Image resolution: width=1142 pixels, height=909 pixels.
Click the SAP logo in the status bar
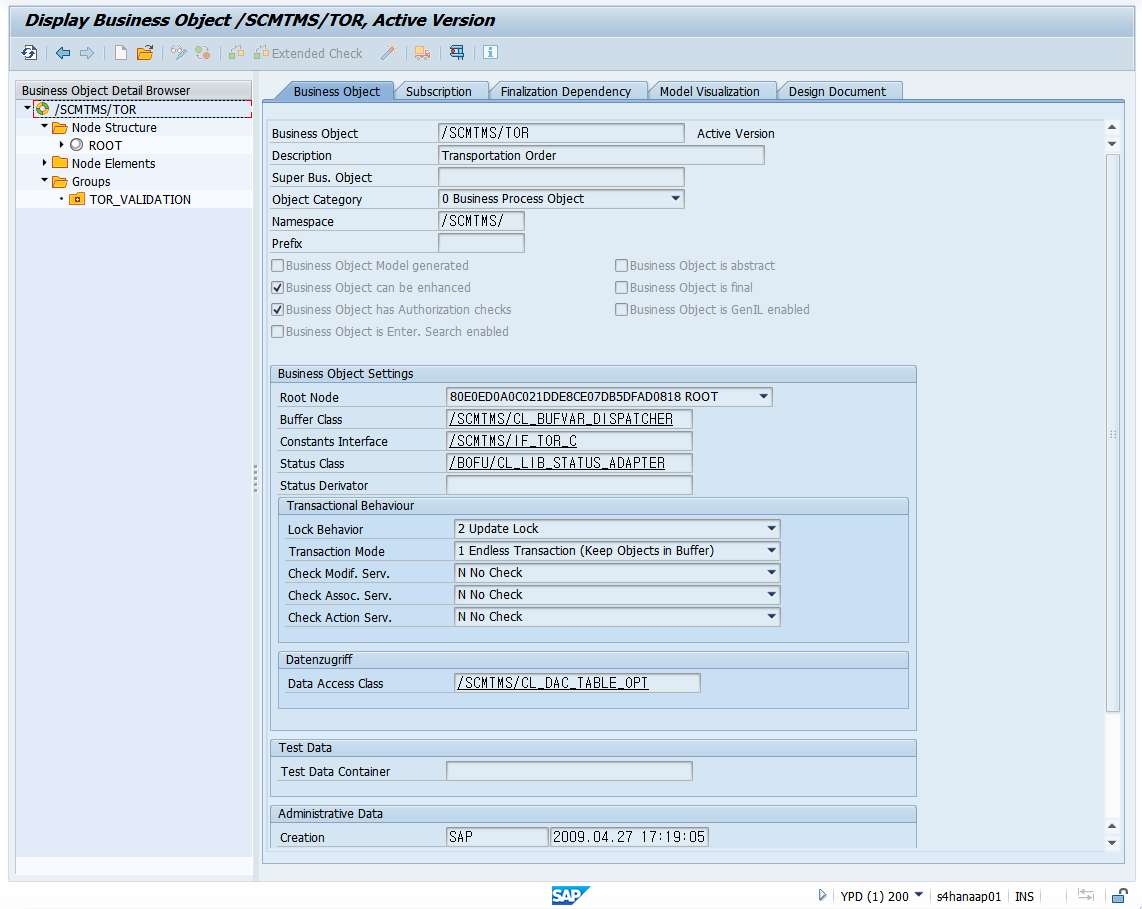click(570, 895)
